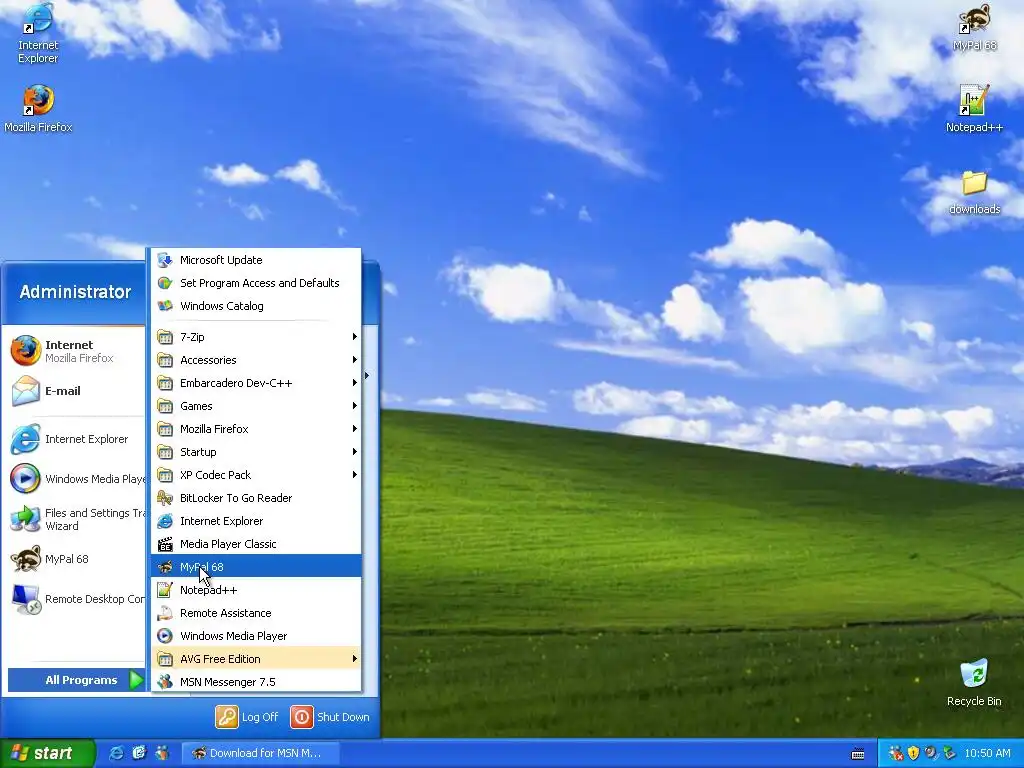Launch highlighted MyPal 68 in programs list
The image size is (1024, 768).
tap(256, 567)
